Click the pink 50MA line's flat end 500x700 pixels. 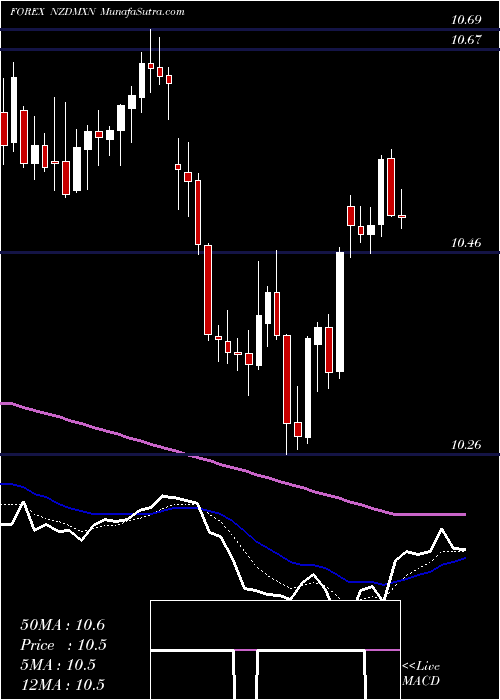pos(430,515)
